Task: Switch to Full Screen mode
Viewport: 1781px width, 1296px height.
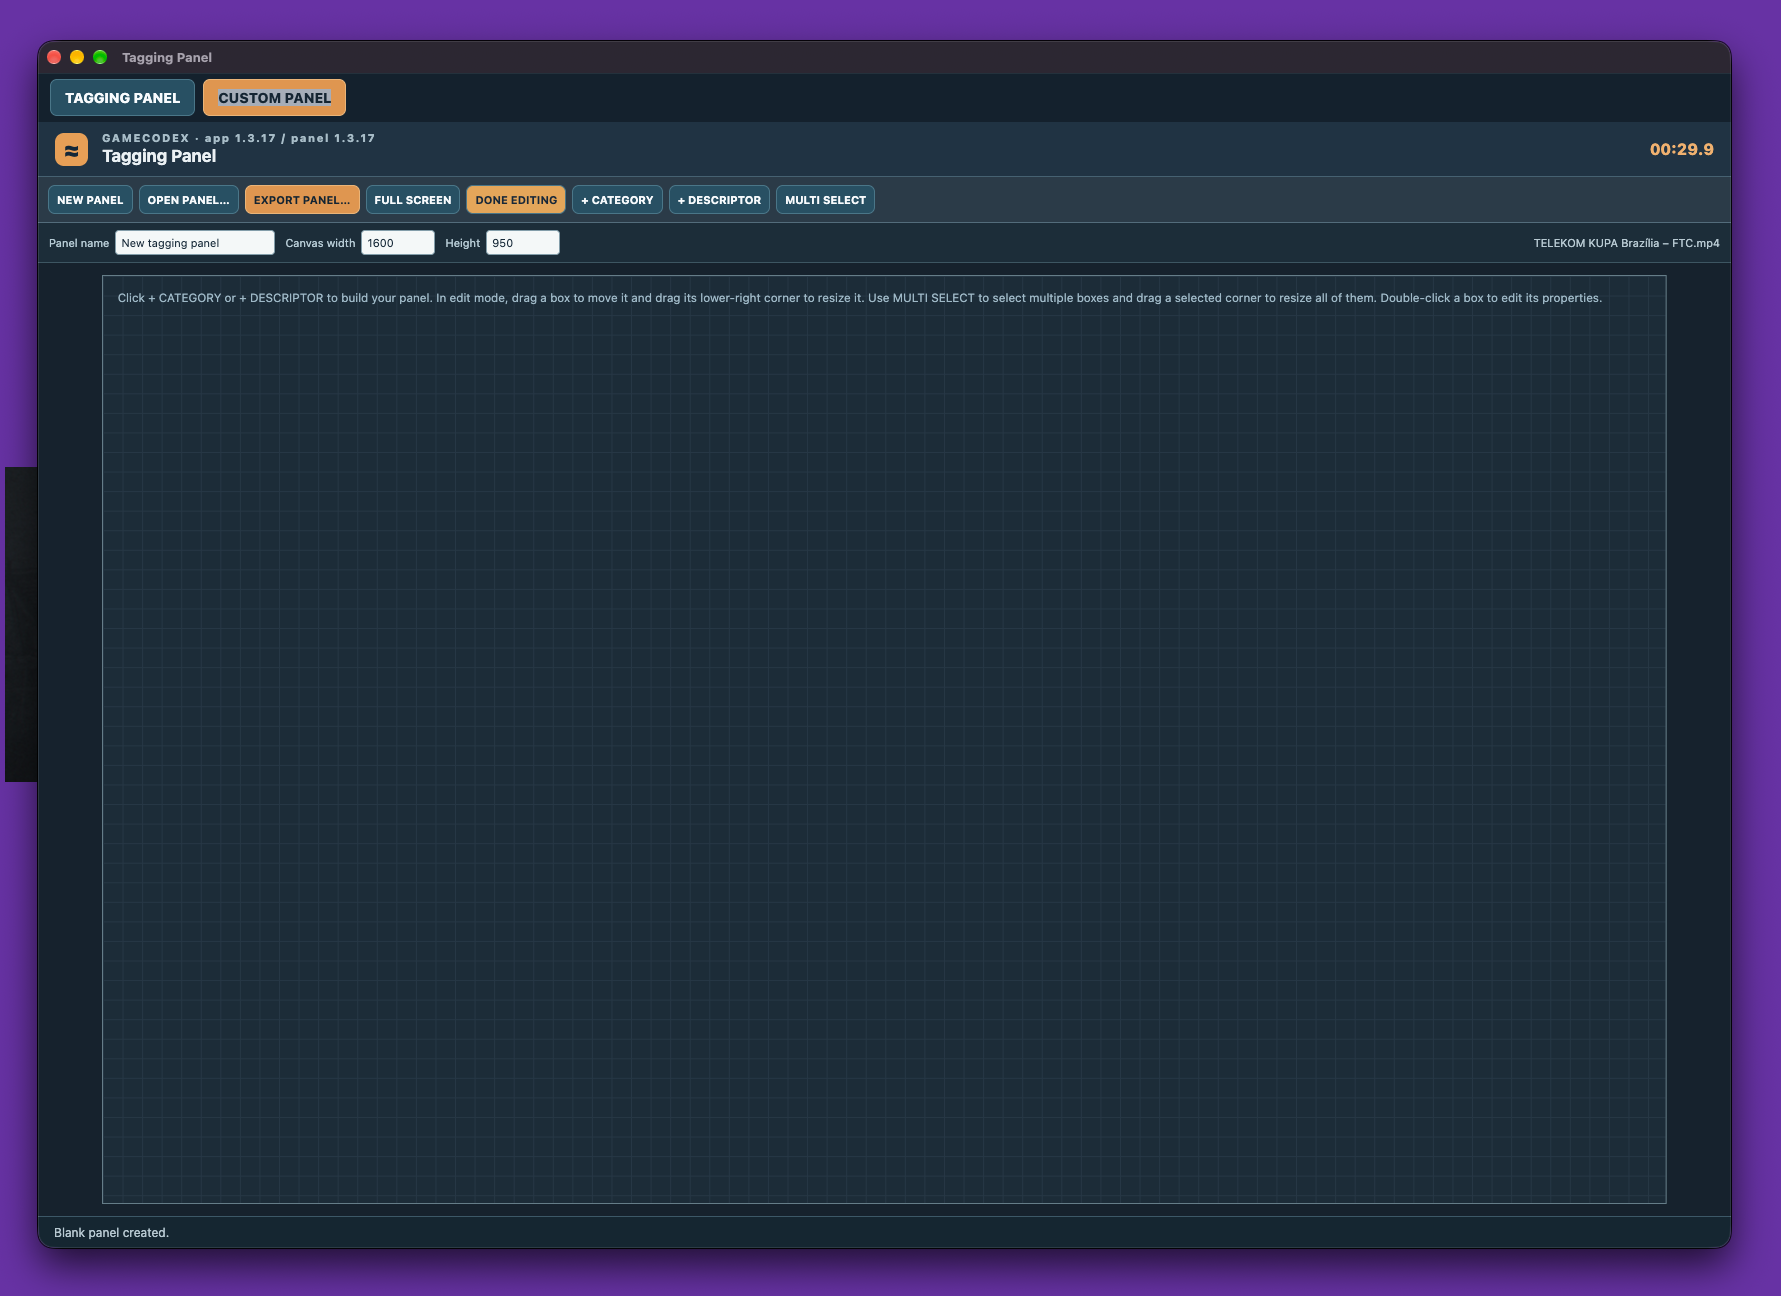Action: (413, 200)
